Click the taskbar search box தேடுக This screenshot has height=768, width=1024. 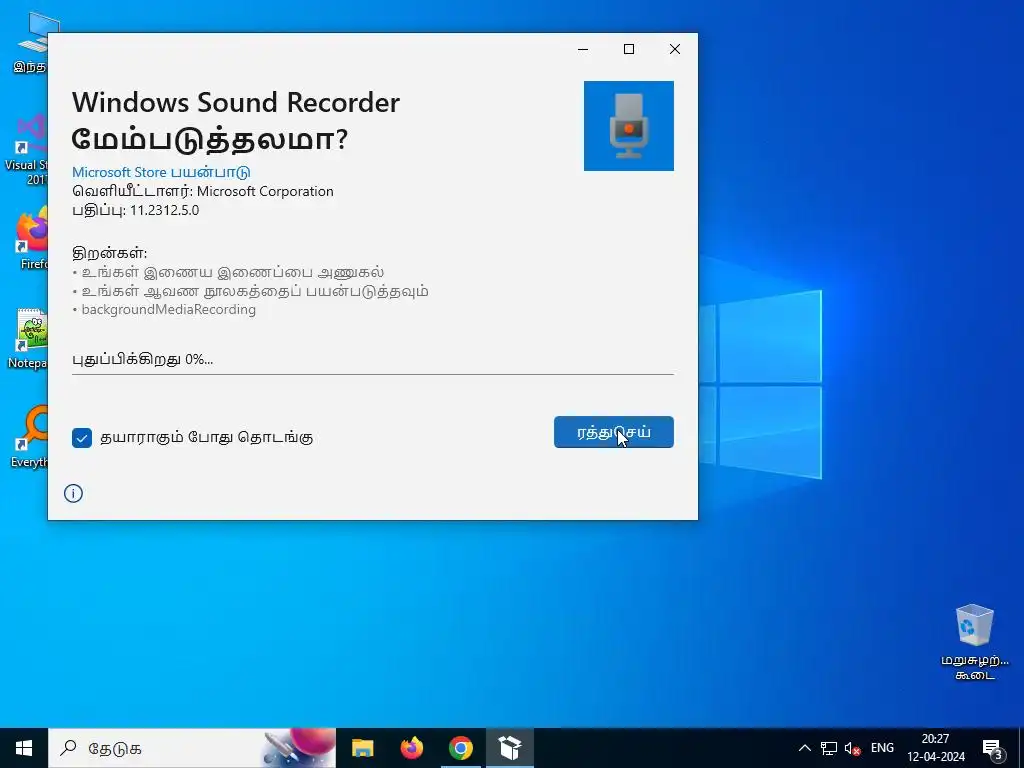(191, 748)
